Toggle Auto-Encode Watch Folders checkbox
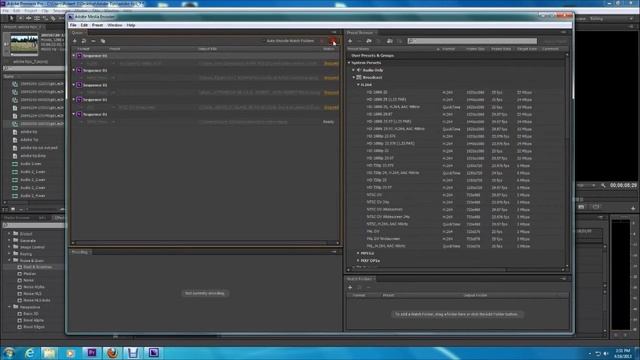640x360 pixels. pos(264,41)
